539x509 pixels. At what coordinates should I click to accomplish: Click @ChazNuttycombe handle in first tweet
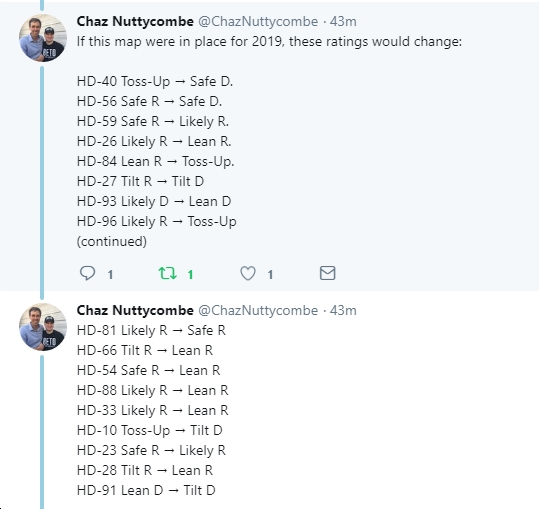(258, 22)
